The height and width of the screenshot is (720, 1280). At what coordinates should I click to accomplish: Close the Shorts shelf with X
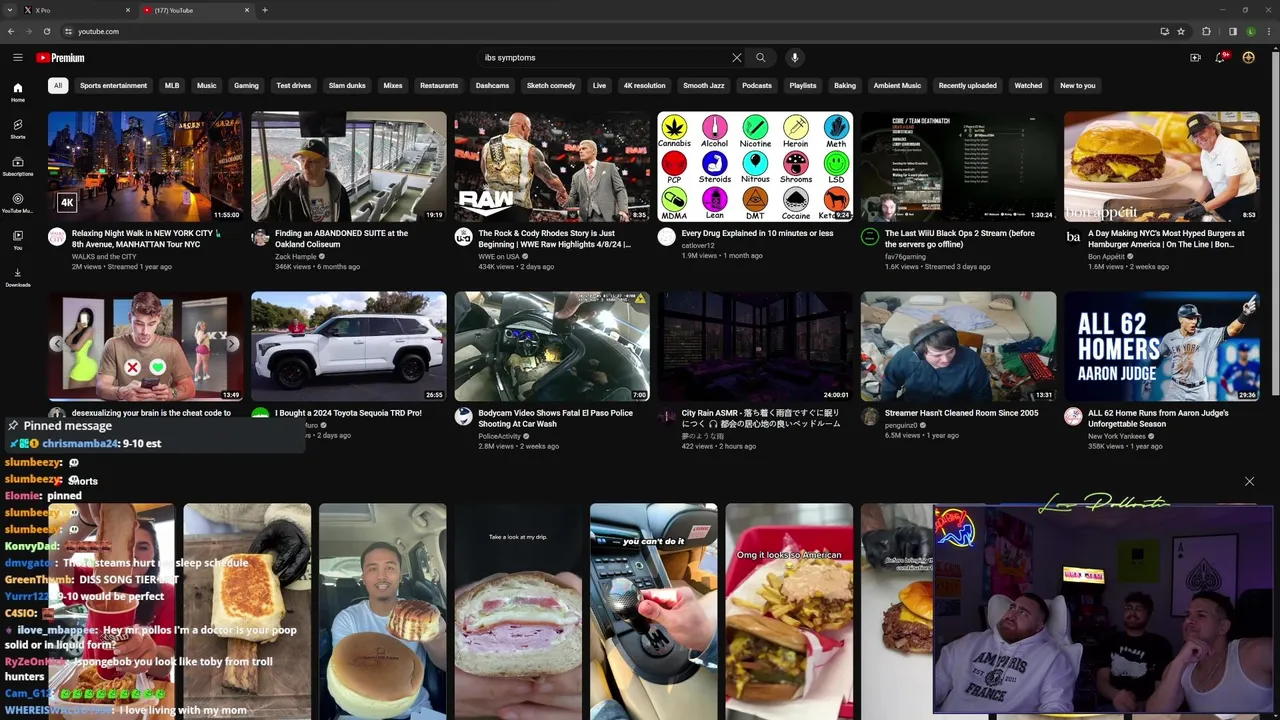pyautogui.click(x=1249, y=482)
